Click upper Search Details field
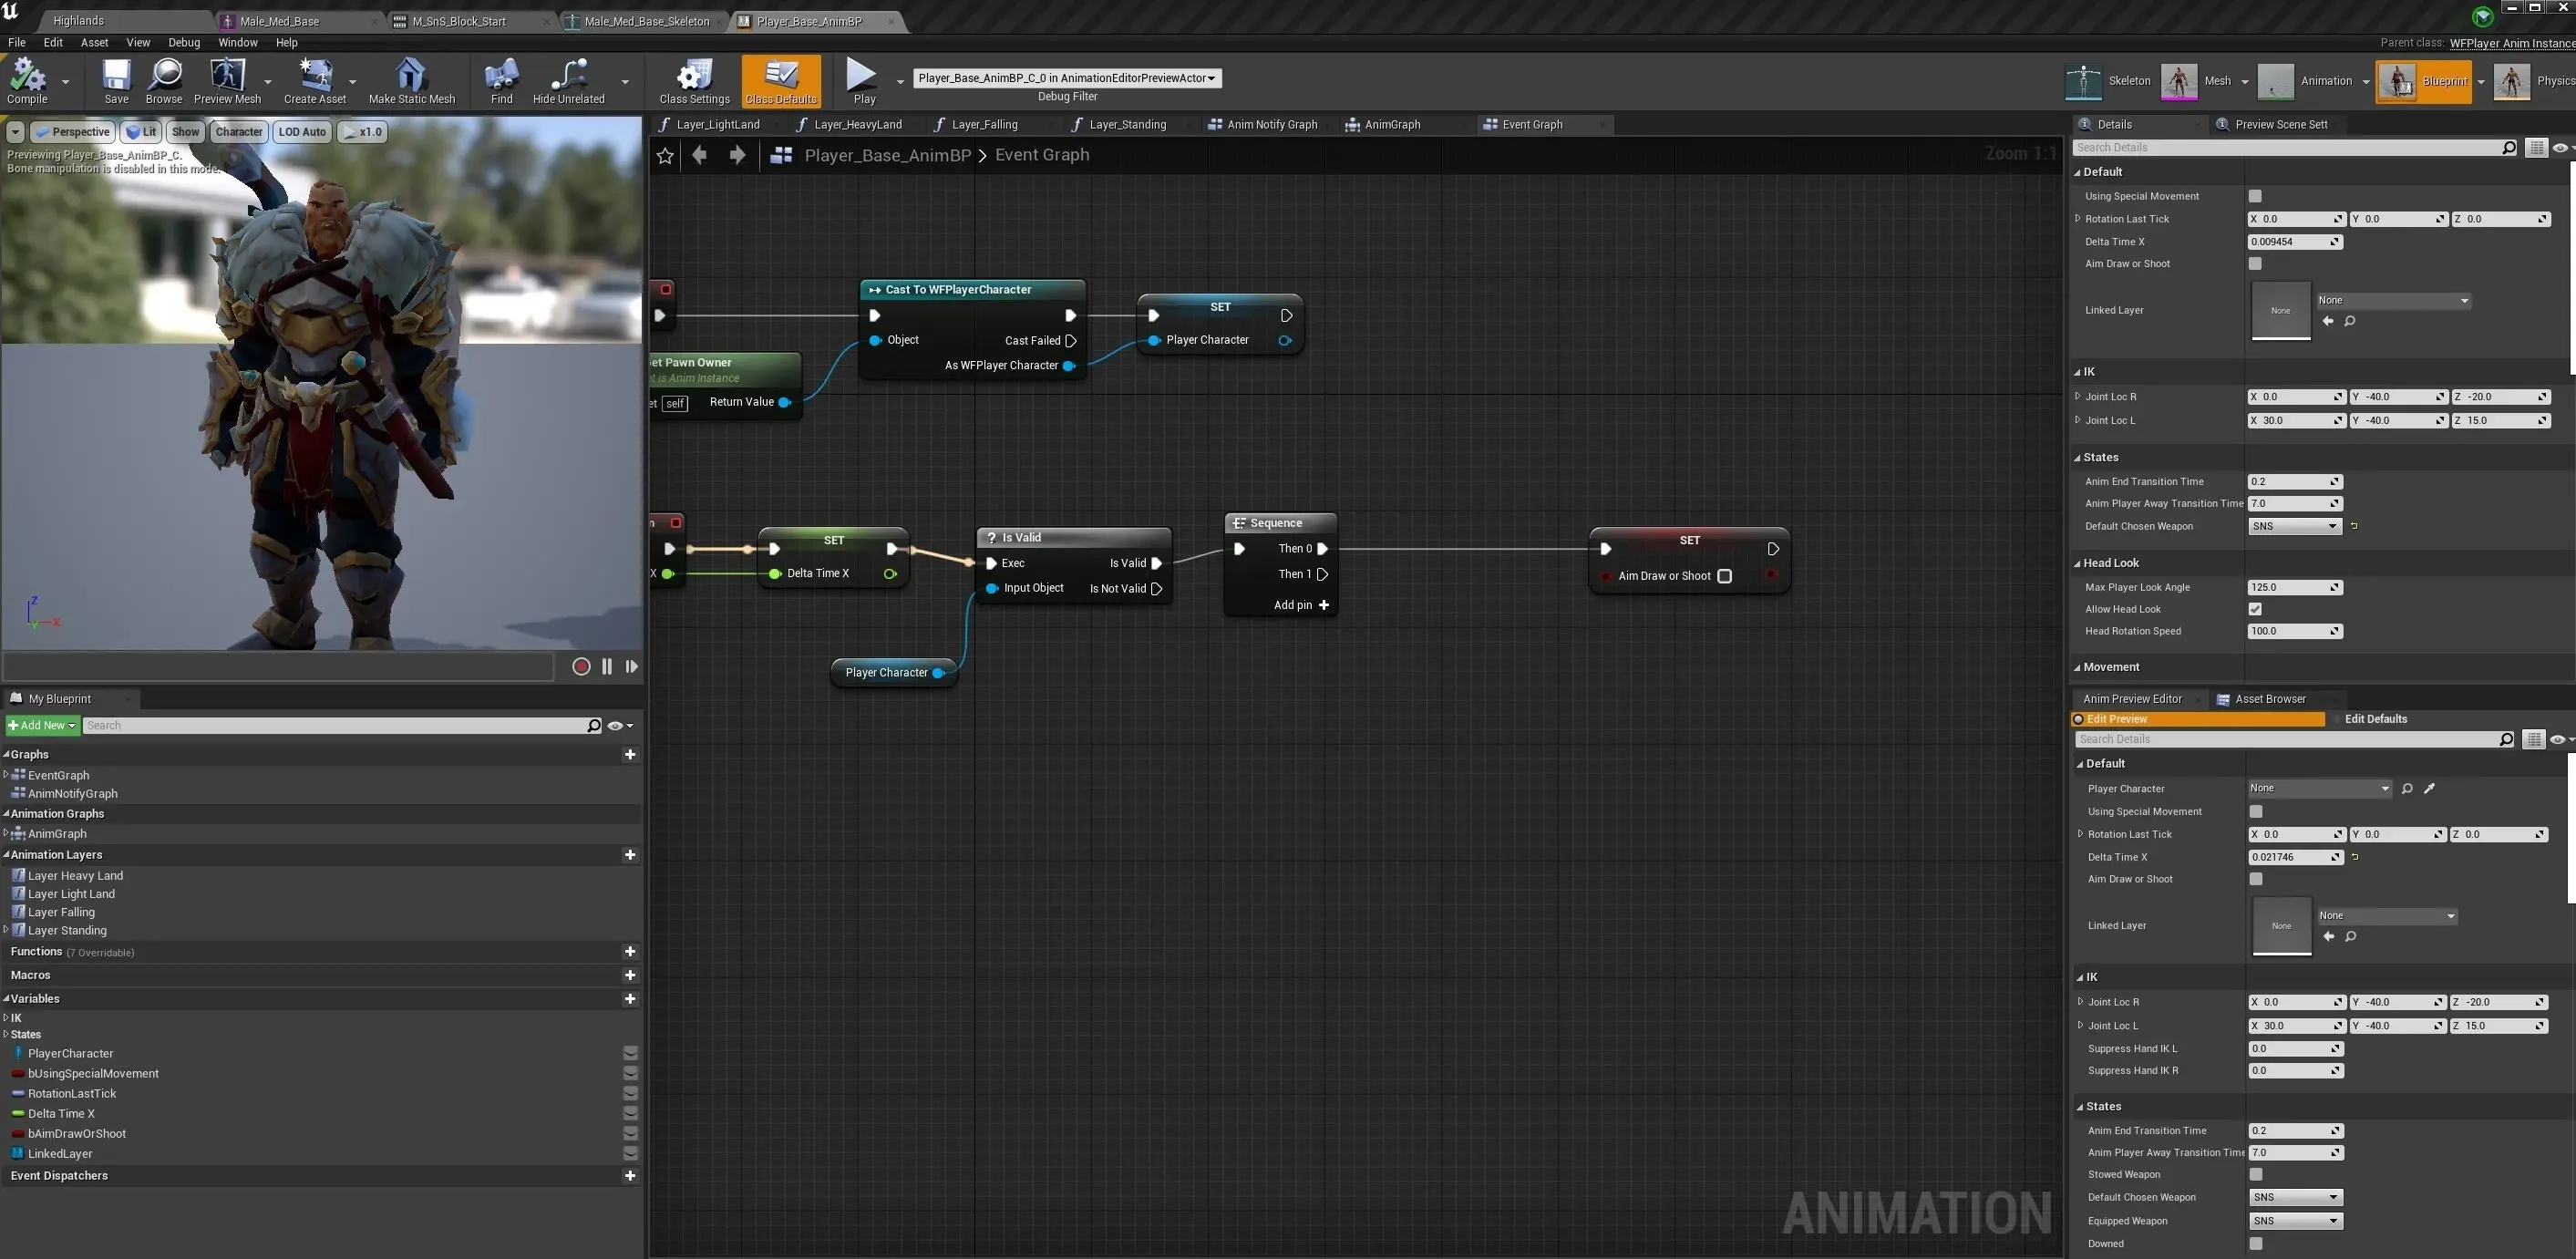 [x=2295, y=148]
